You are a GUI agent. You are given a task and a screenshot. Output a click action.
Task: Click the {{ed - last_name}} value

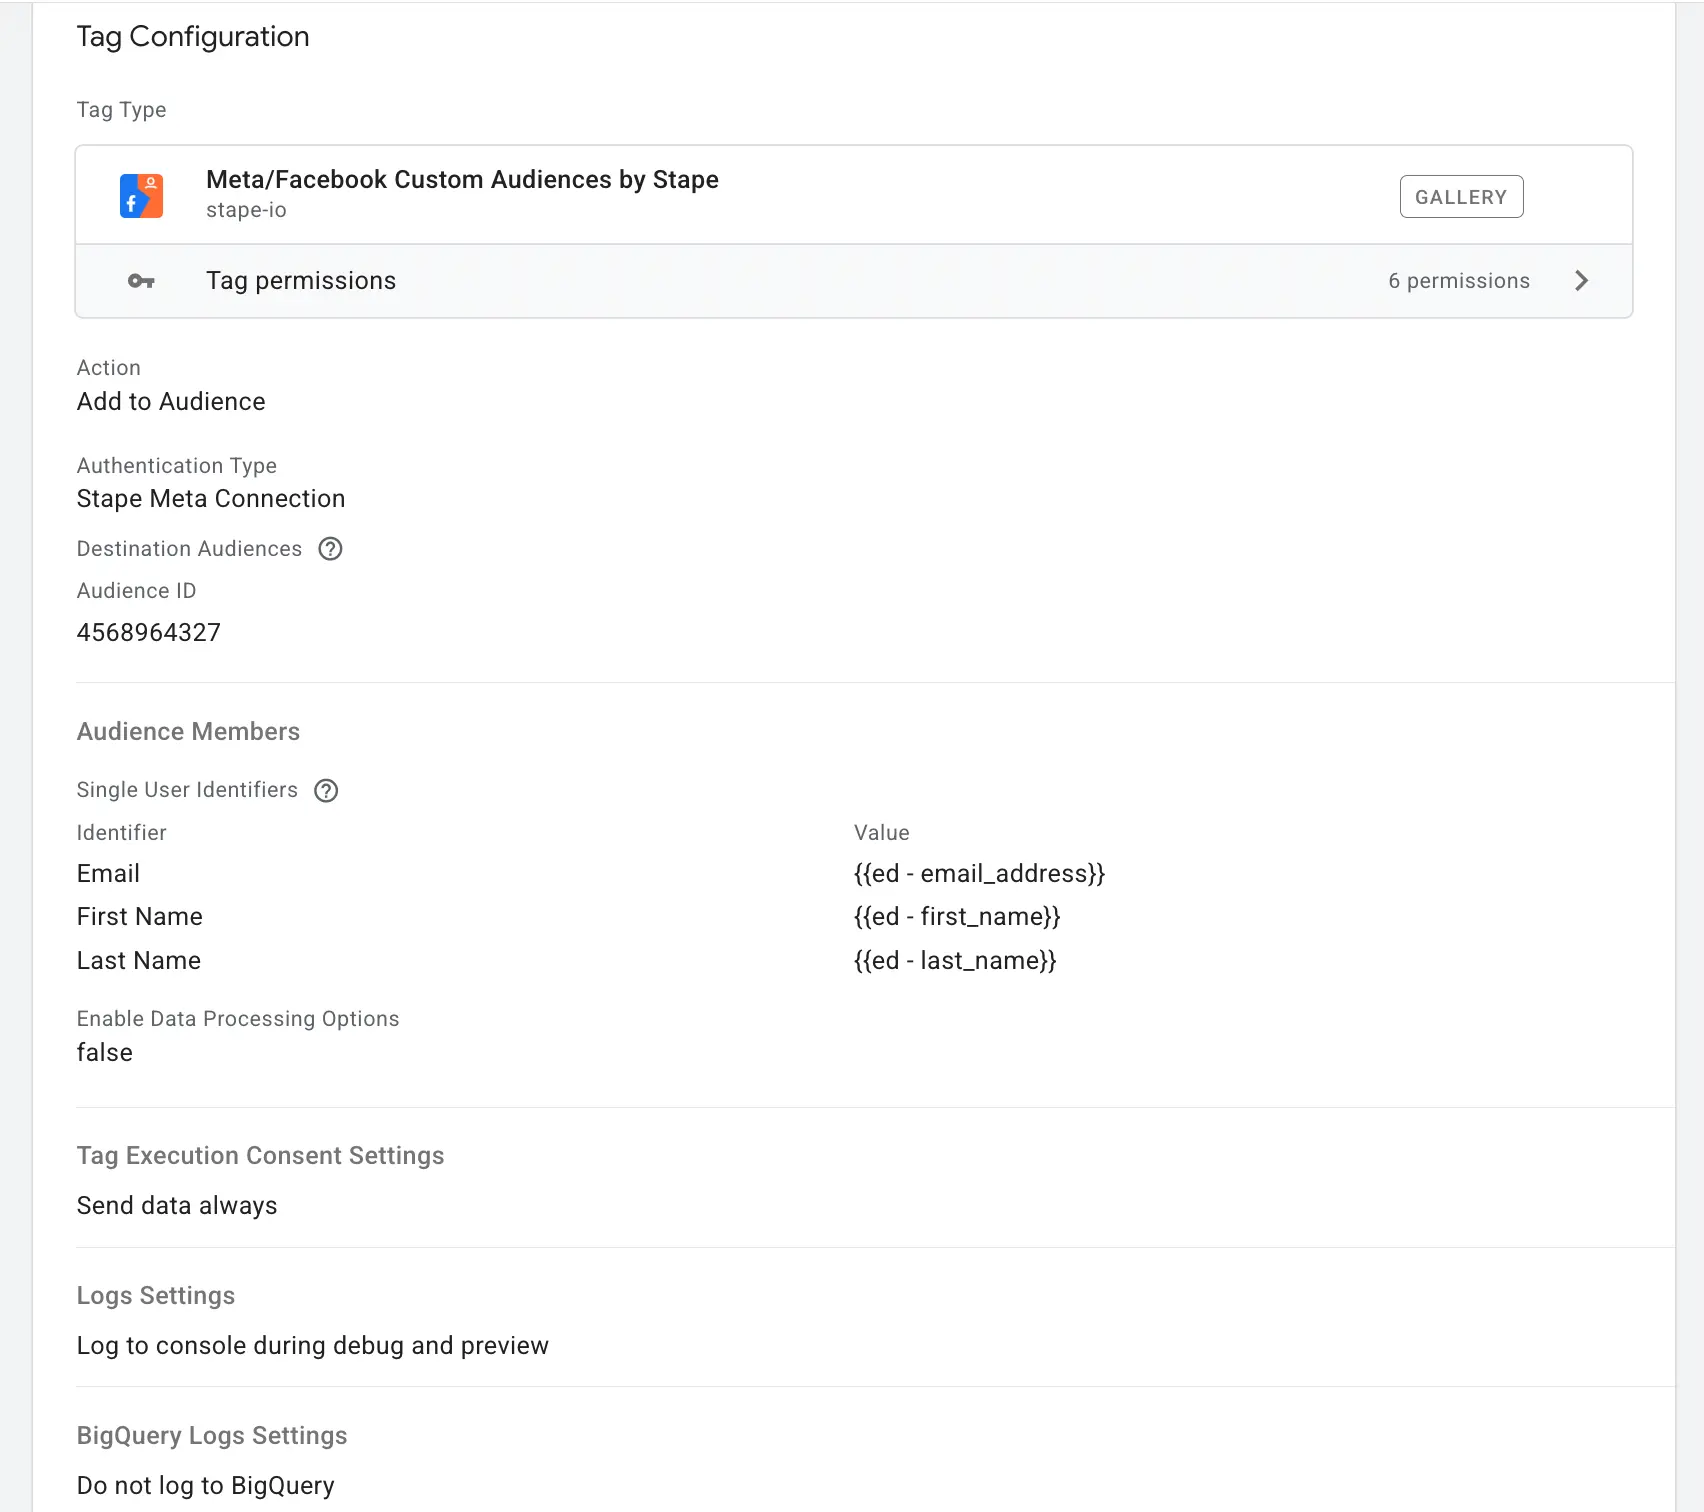pos(954,960)
